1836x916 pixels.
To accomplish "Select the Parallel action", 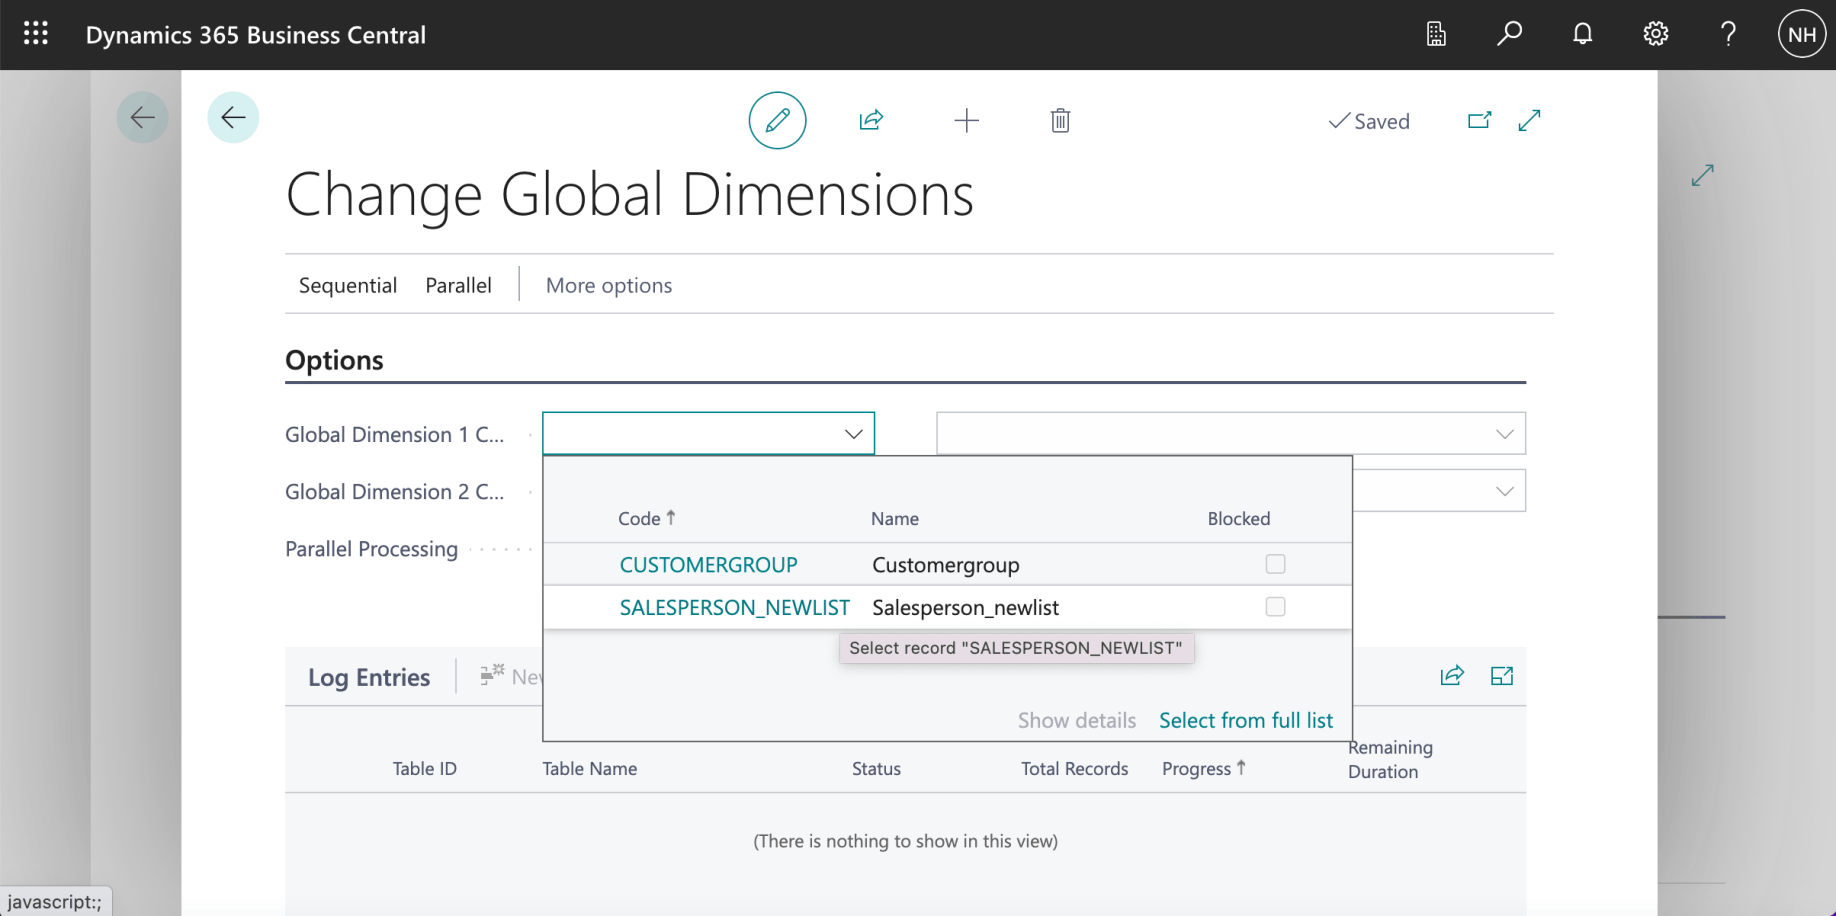I will point(458,285).
